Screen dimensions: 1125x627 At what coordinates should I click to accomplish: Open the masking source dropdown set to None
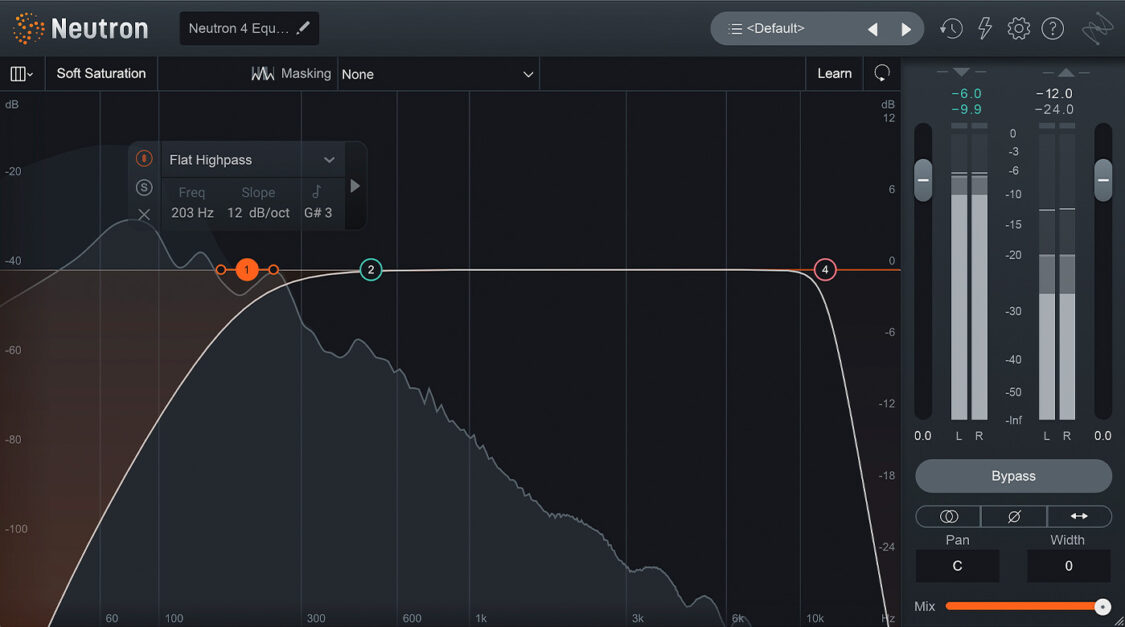438,73
